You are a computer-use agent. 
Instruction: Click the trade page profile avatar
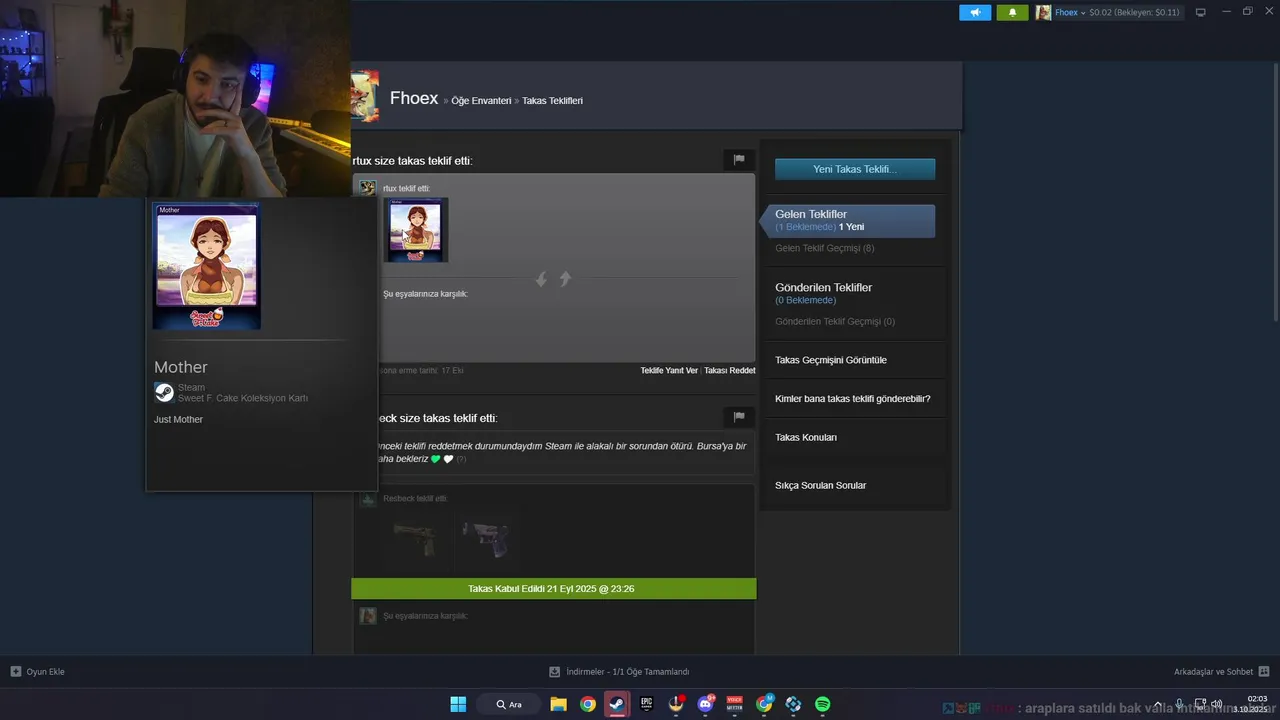365,96
